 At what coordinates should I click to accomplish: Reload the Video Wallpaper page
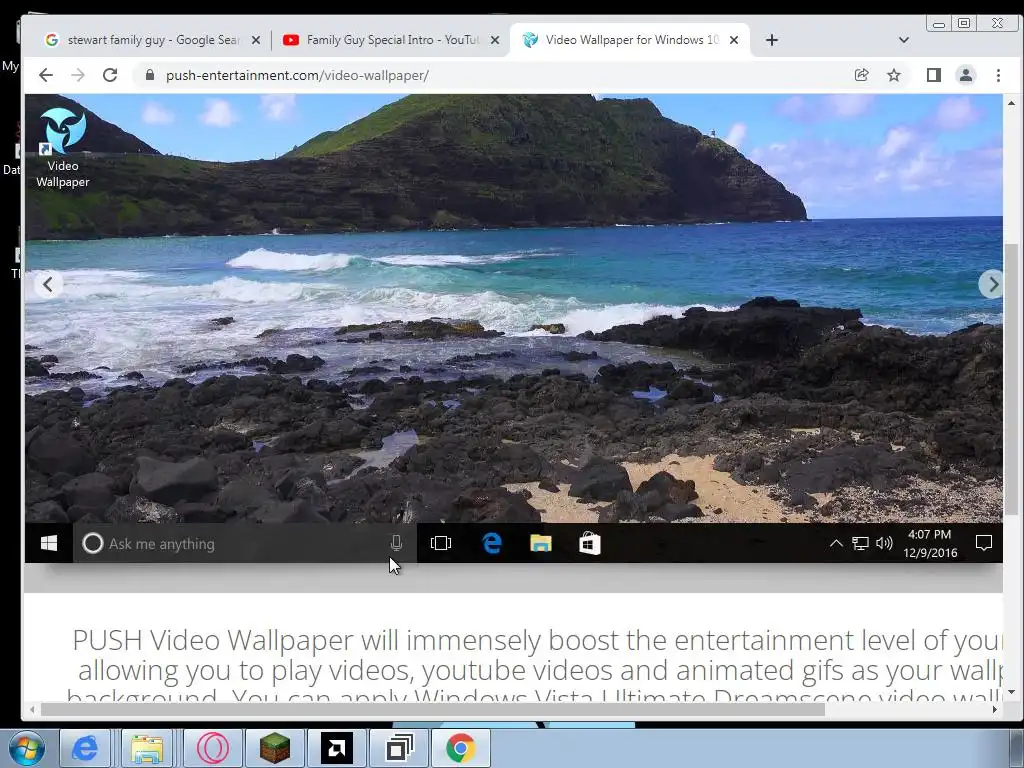point(110,75)
